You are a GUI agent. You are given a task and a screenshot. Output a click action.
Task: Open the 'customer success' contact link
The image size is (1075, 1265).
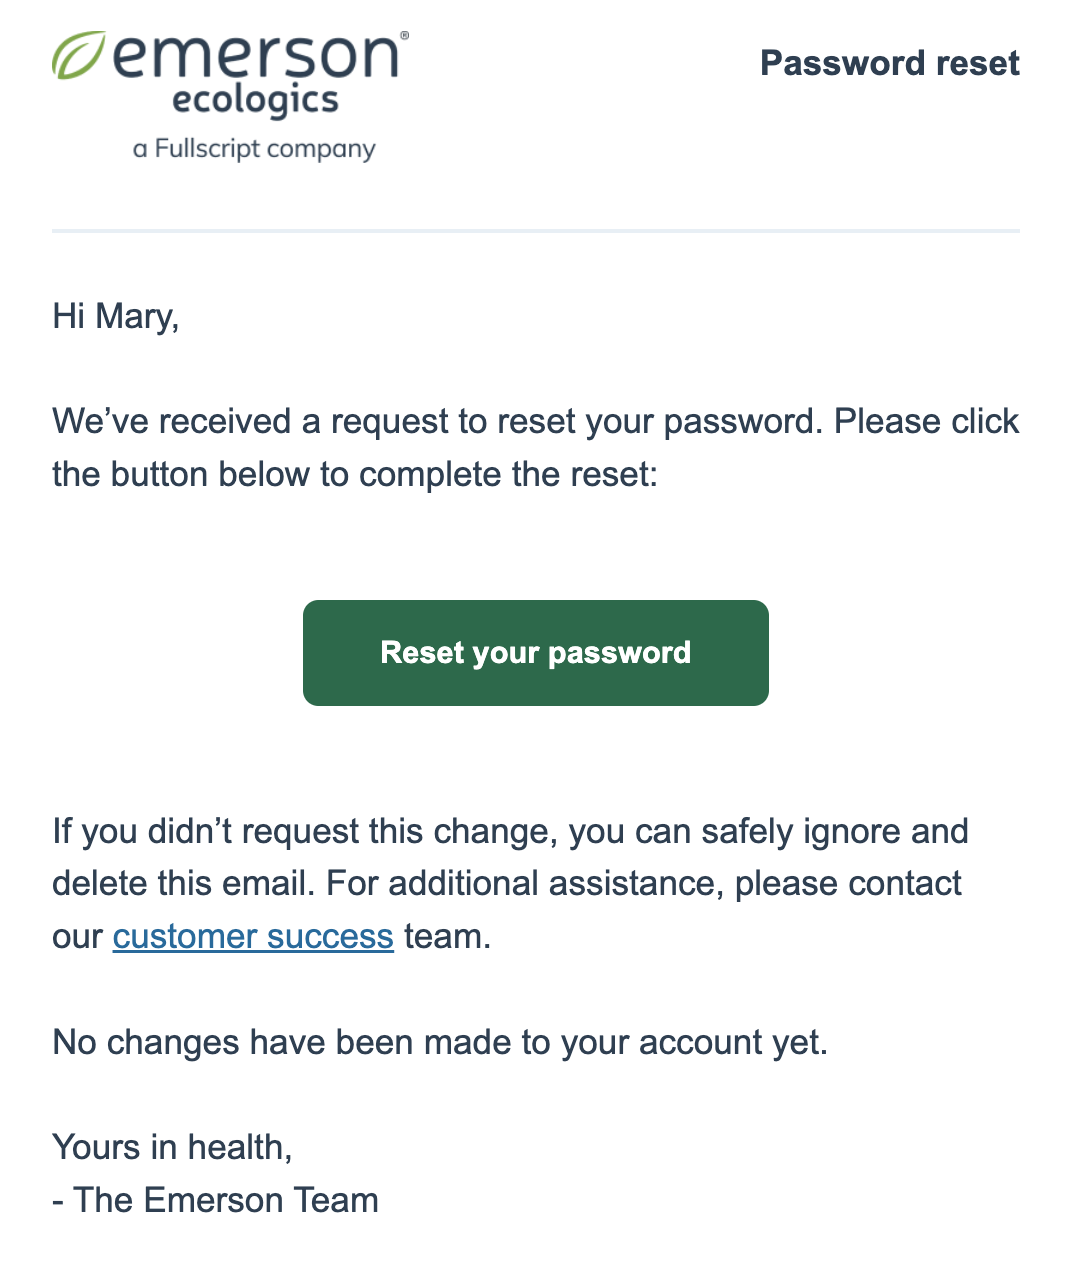(252, 936)
